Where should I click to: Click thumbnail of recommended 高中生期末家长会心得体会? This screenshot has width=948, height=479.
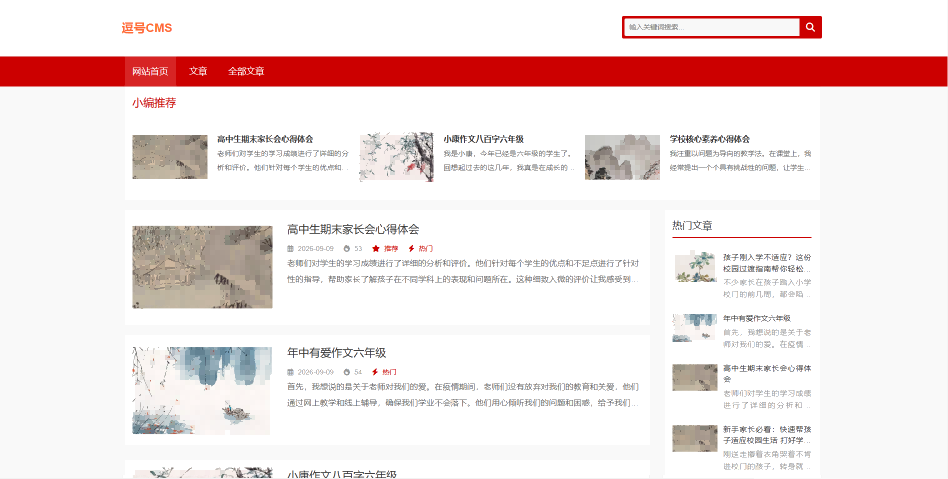(170, 157)
